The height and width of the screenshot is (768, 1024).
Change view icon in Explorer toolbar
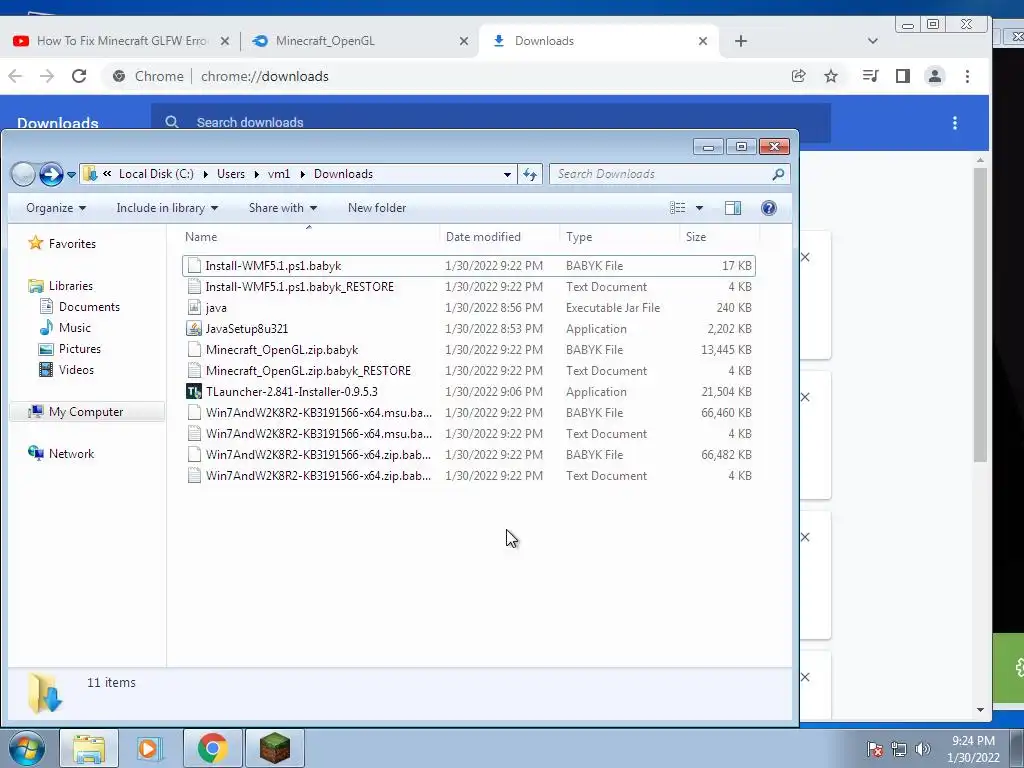(x=677, y=208)
